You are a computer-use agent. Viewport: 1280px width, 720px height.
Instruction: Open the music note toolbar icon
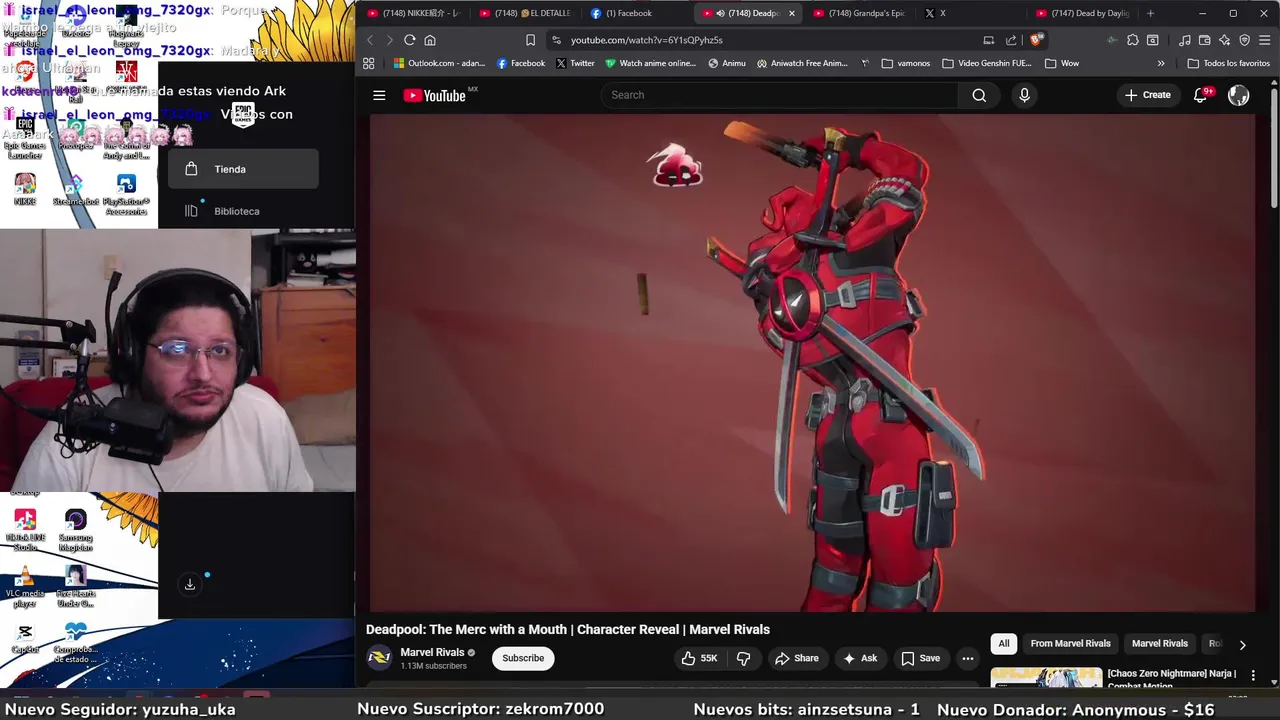pyautogui.click(x=1184, y=40)
